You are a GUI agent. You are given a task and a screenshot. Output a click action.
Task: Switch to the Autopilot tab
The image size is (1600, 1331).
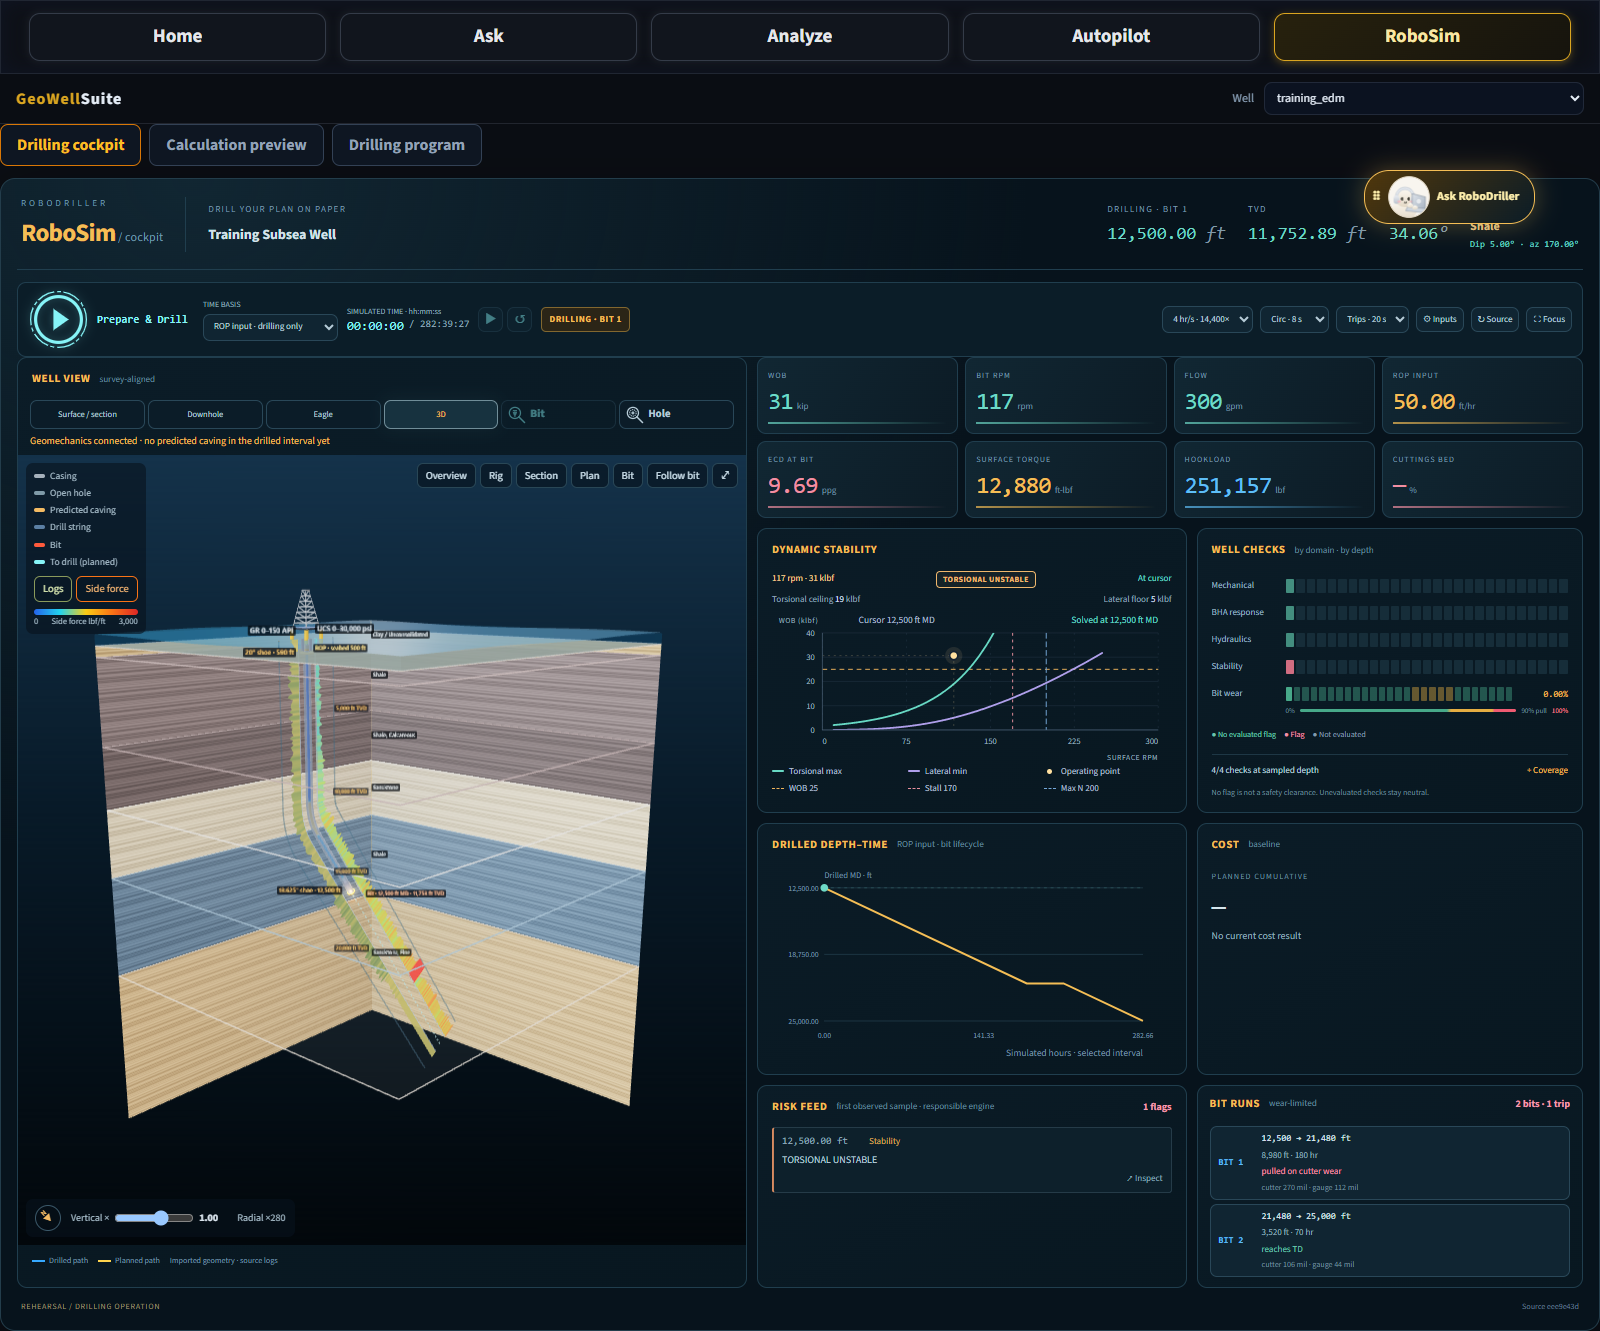coord(1111,37)
